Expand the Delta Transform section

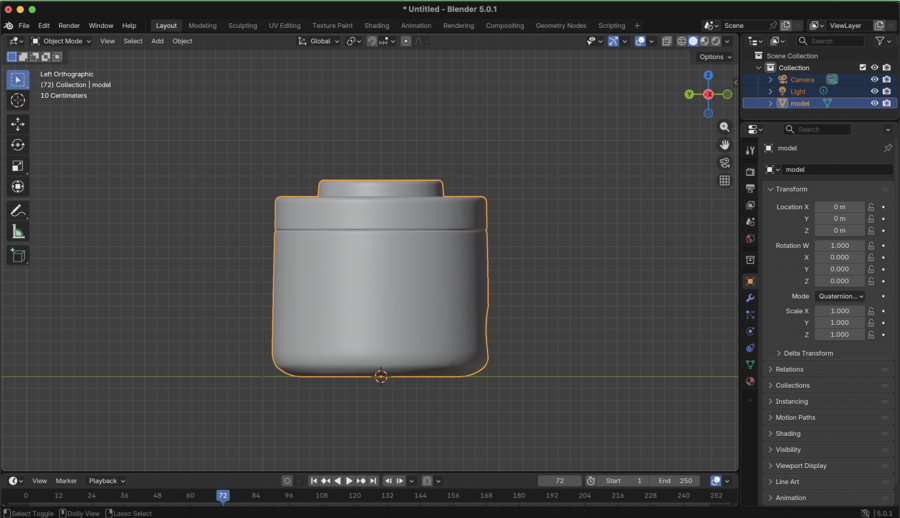[x=808, y=353]
